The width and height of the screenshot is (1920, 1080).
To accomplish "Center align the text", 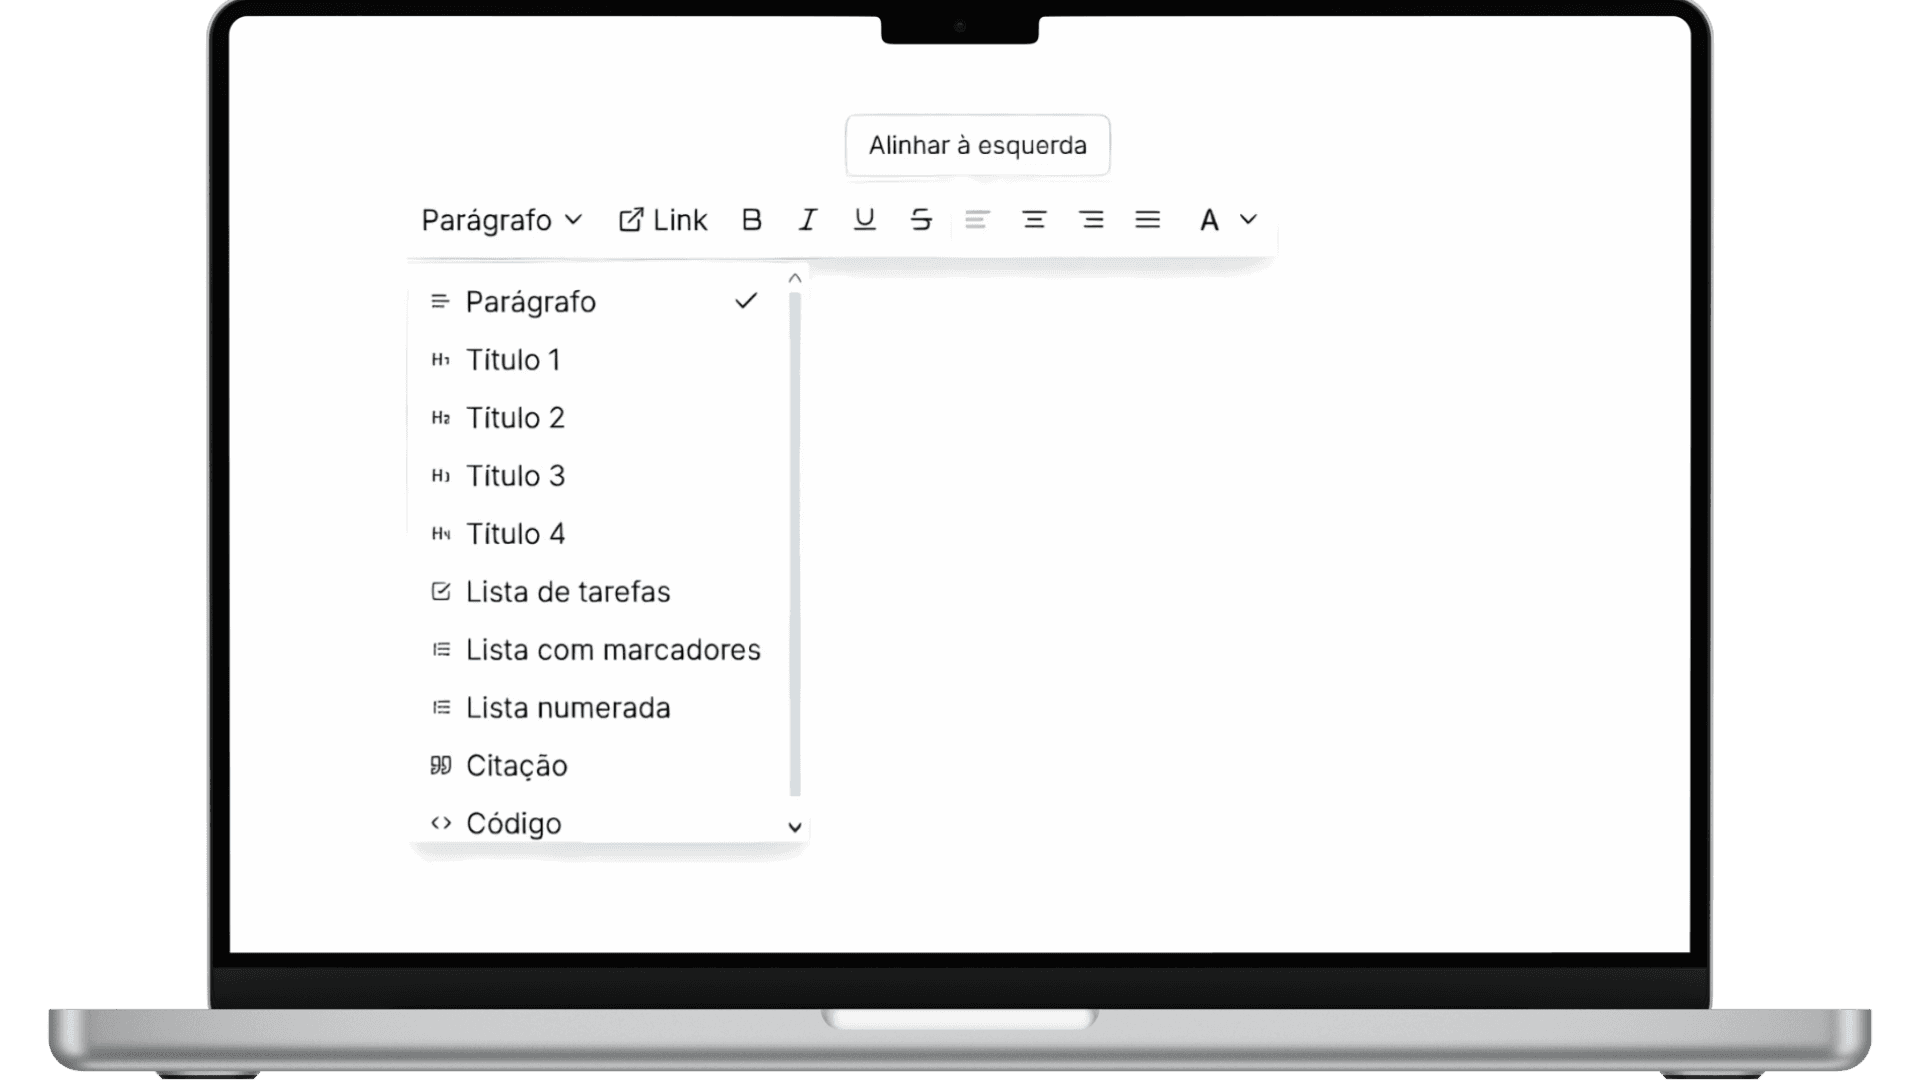I will coord(1034,220).
